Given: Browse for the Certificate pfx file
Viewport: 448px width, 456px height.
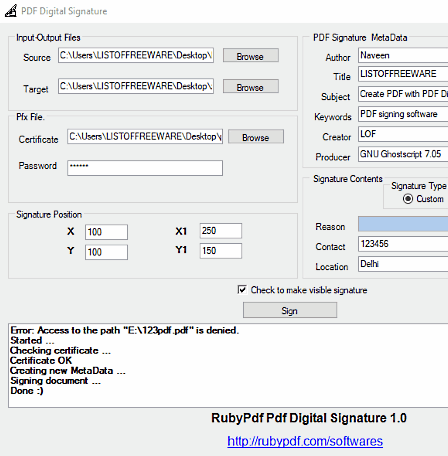Looking at the screenshot, I should click(x=256, y=137).
